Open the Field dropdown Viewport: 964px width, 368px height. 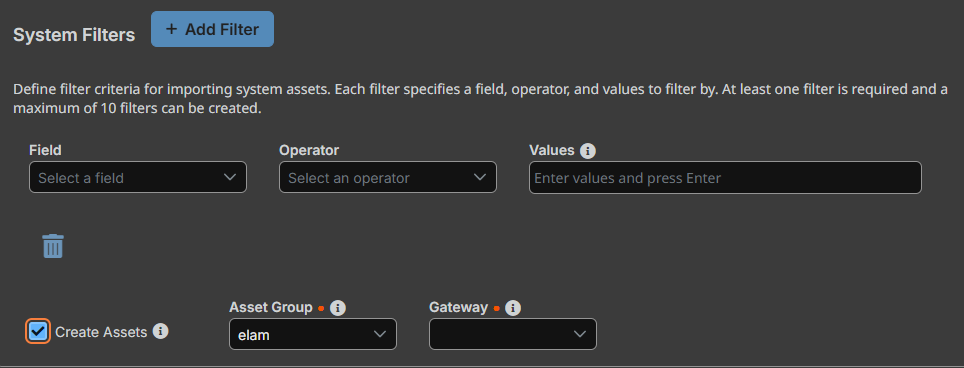pyautogui.click(x=138, y=178)
